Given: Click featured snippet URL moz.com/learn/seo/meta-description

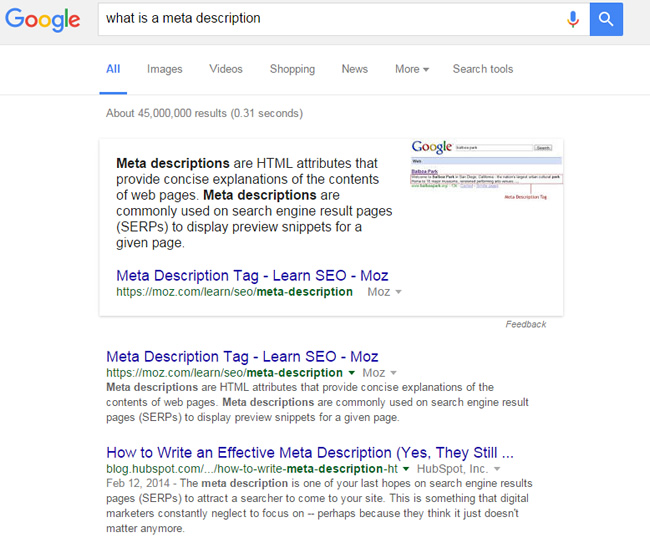Looking at the screenshot, I should click(x=234, y=292).
